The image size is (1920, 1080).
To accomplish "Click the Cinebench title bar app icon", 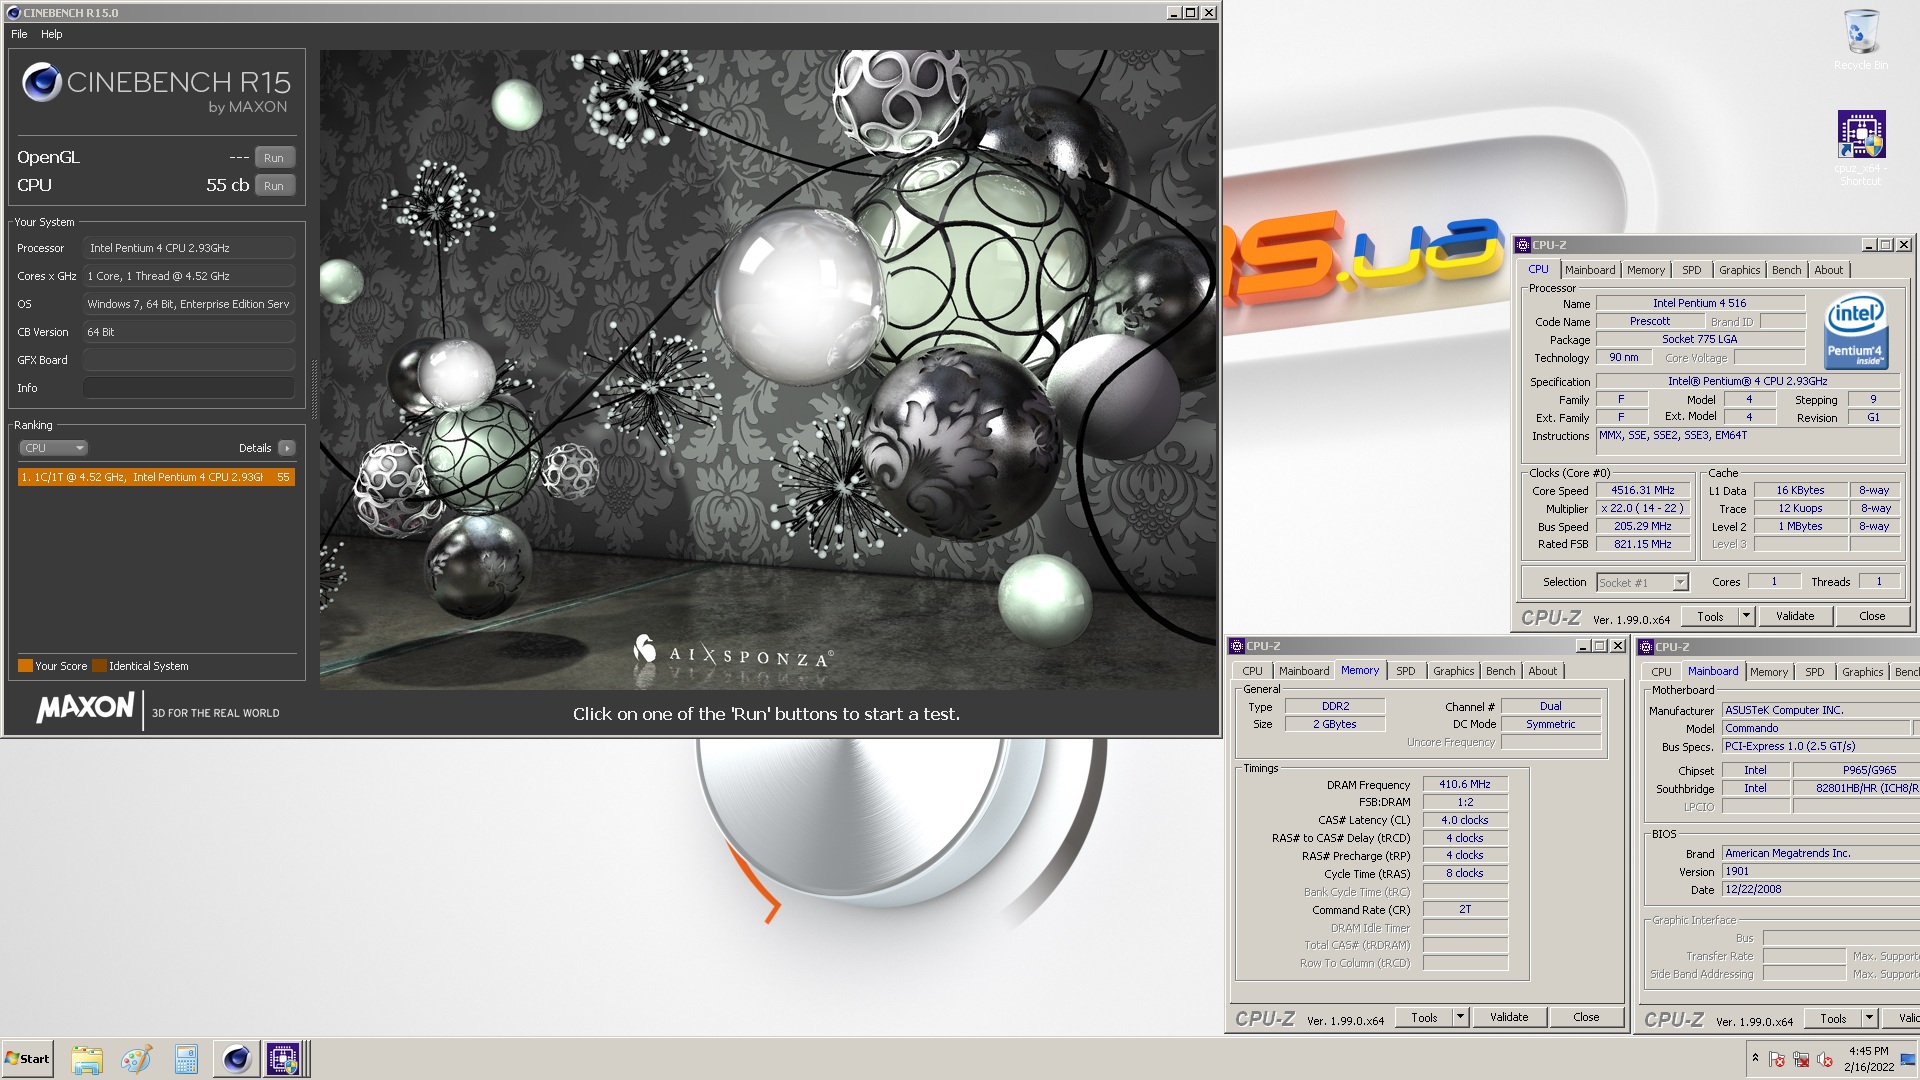I will [13, 13].
